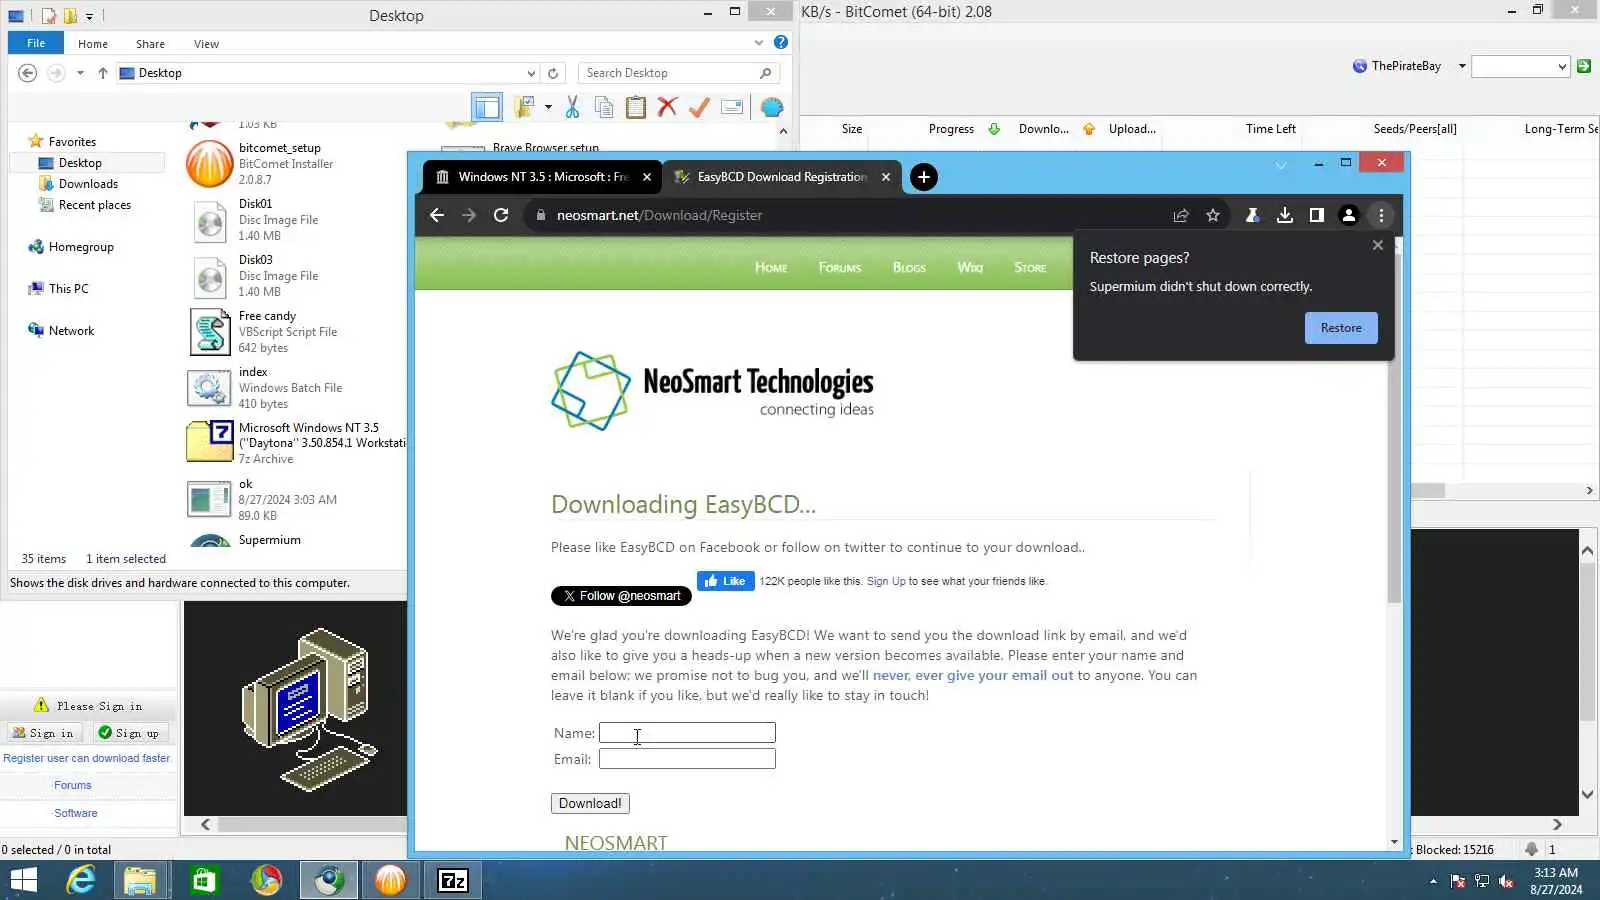Click the orange checkmark icon
Image resolution: width=1600 pixels, height=900 pixels.
tap(700, 107)
